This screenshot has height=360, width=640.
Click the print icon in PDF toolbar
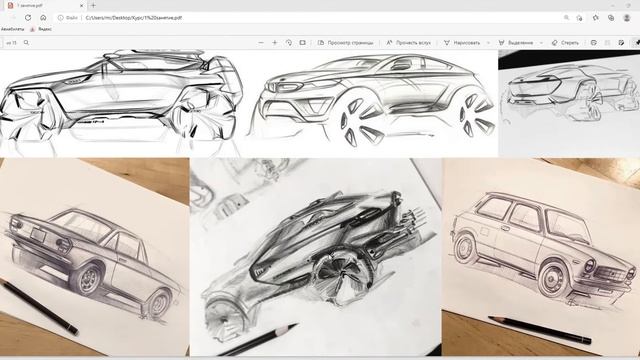594,42
